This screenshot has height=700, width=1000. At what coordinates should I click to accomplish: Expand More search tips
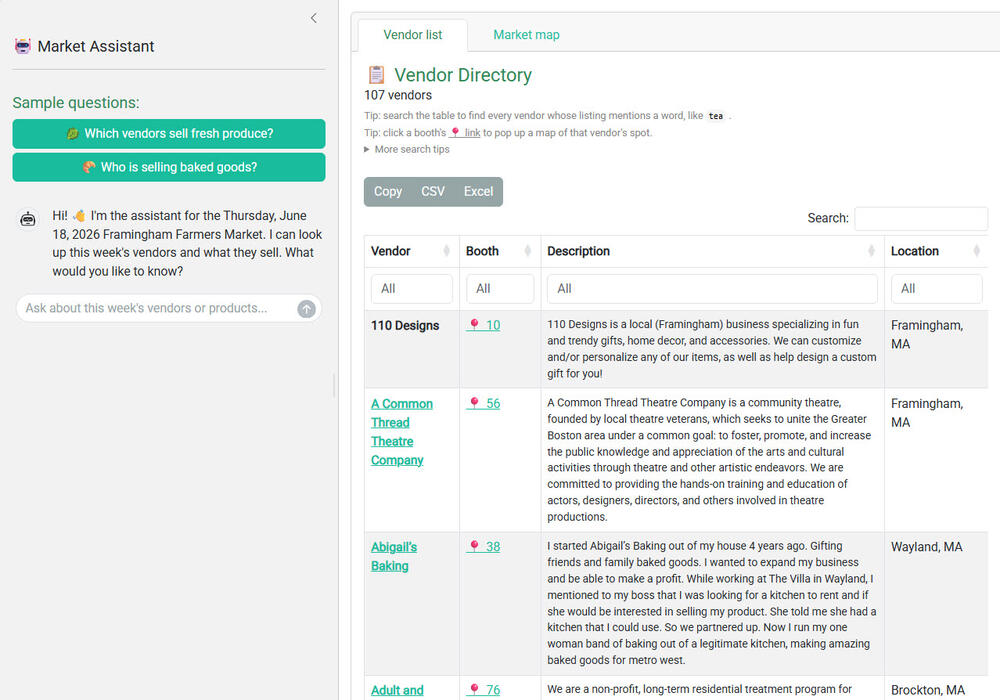point(407,149)
